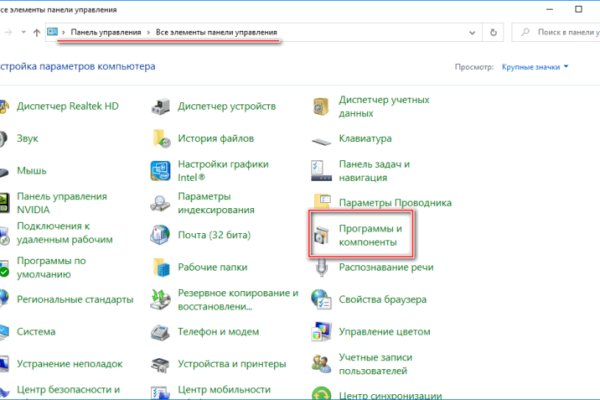This screenshot has height=400, width=600.
Task: Expand the Крупные значки view dropdown
Action: (x=533, y=68)
